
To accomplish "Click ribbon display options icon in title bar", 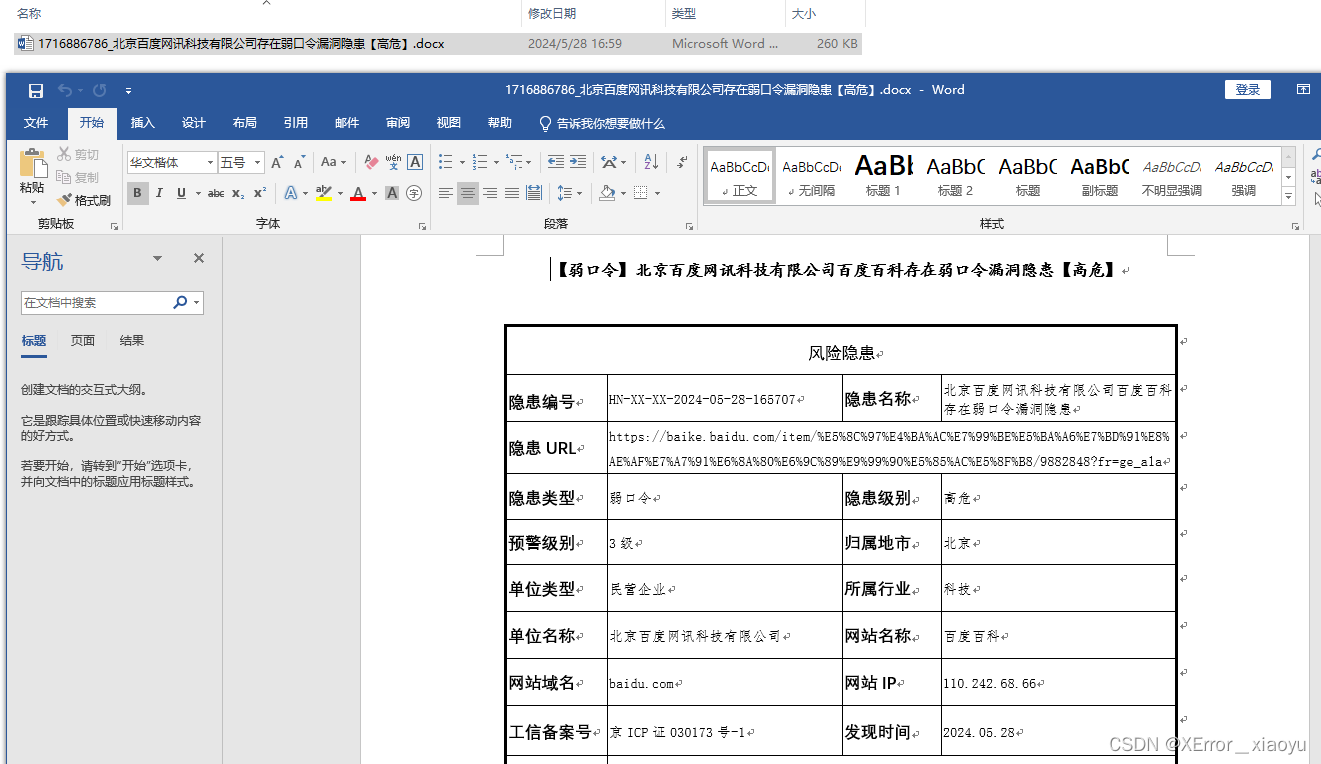I will click(1303, 89).
